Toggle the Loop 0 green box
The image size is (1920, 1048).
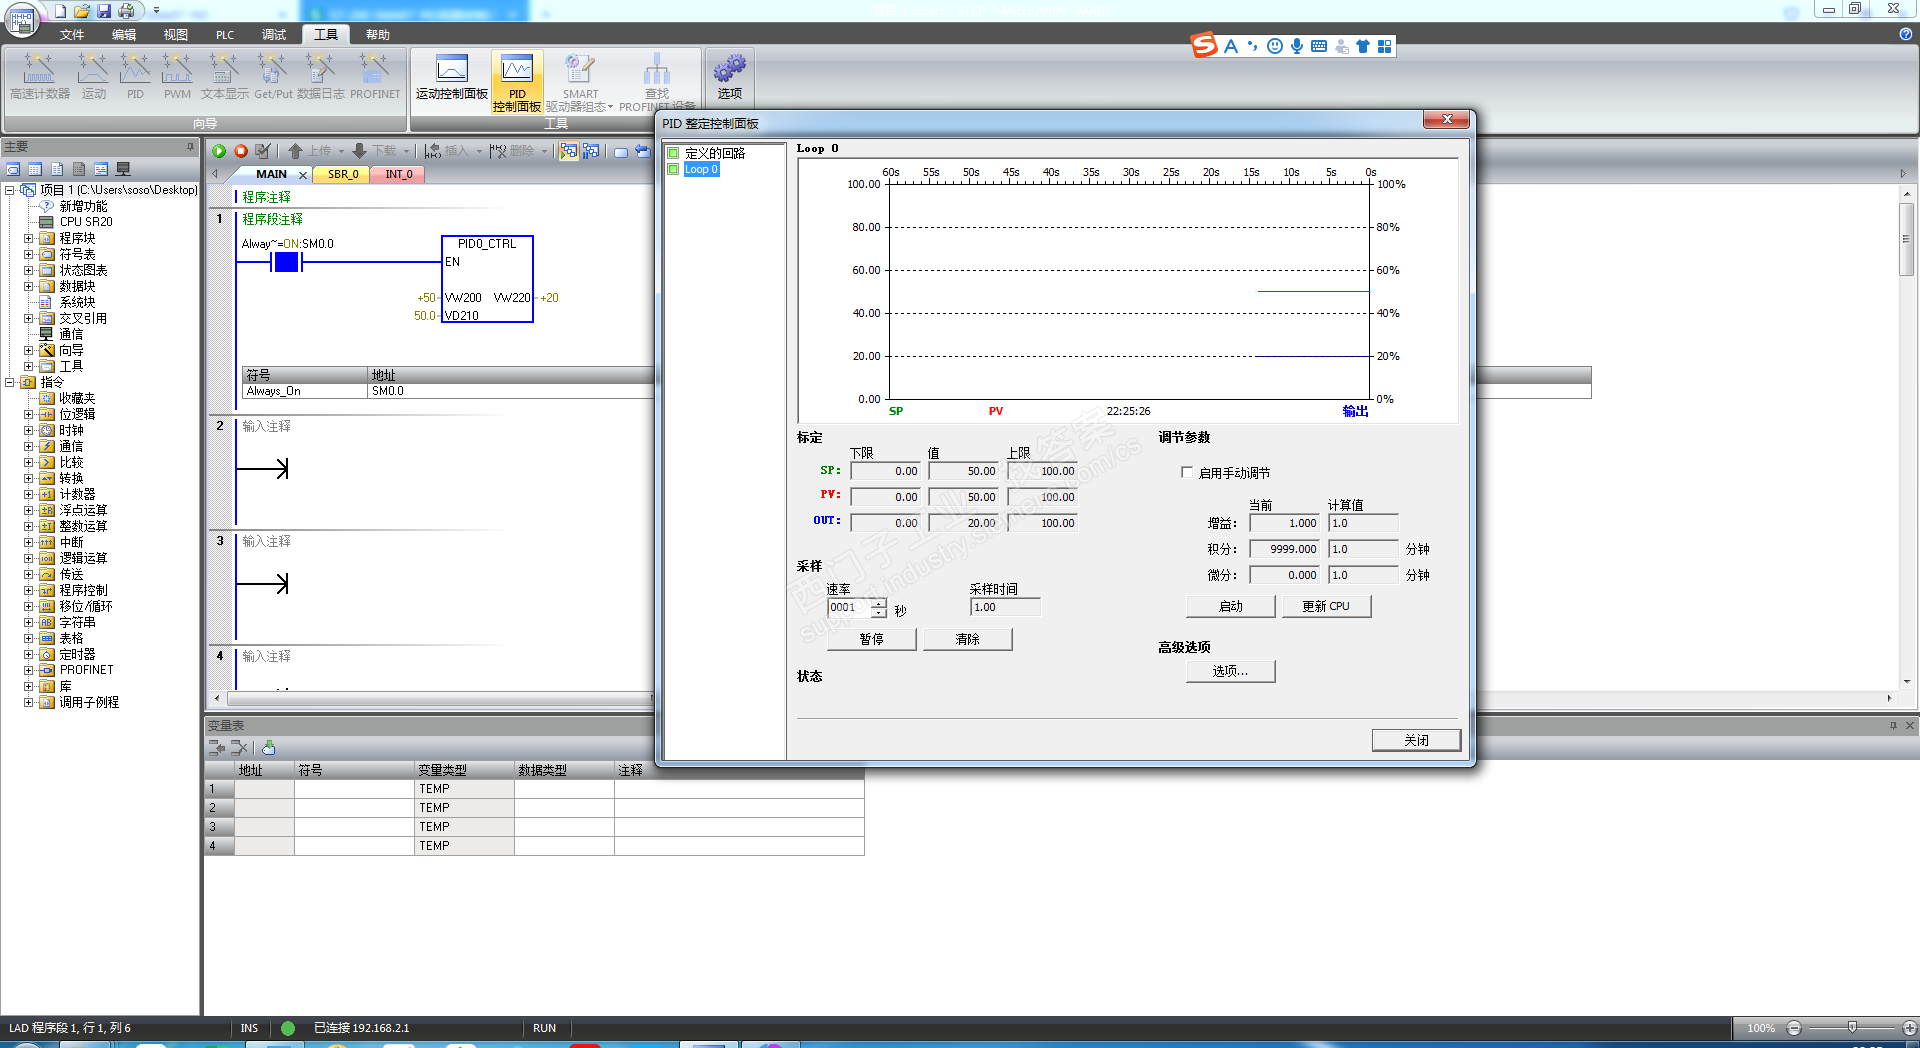[673, 169]
